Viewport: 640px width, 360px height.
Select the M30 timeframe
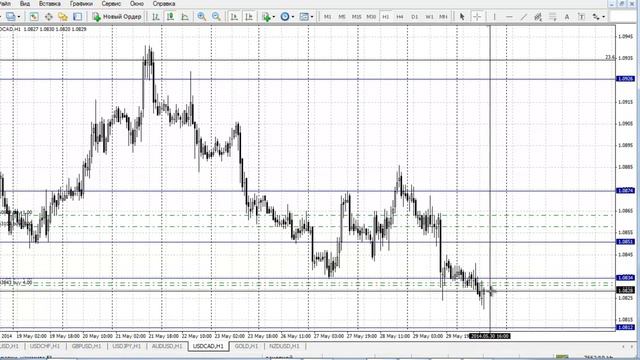pos(371,17)
